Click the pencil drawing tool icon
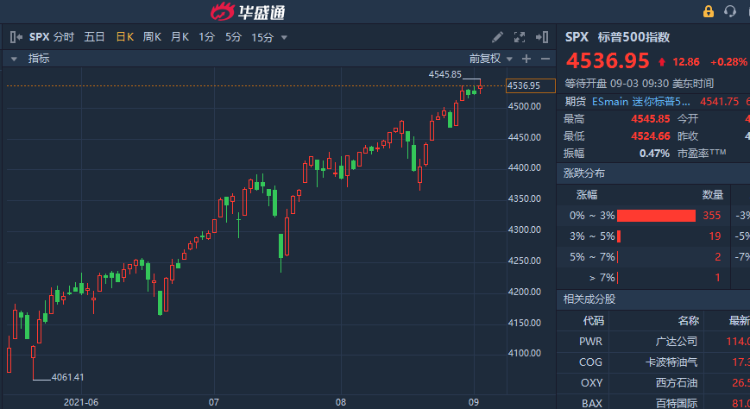Image resolution: width=750 pixels, height=409 pixels. tap(498, 37)
